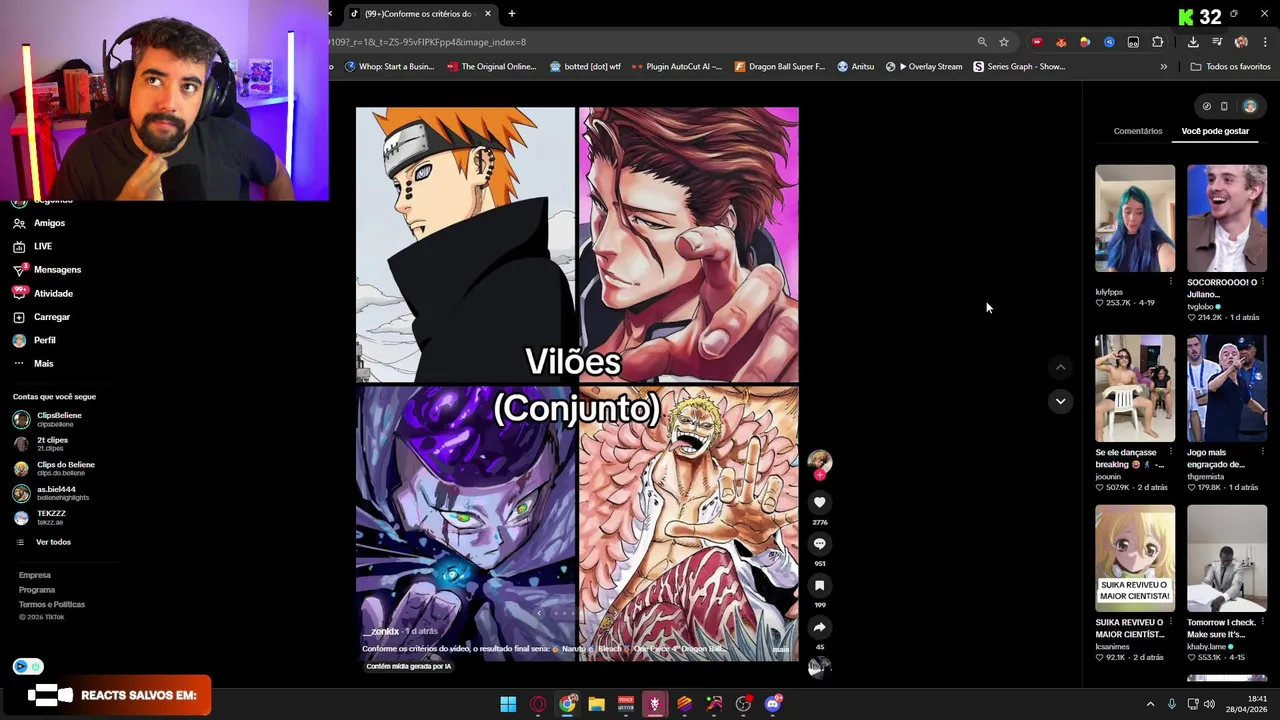1280x720 pixels.
Task: Go to next video with down arrow
Action: pyautogui.click(x=1060, y=401)
